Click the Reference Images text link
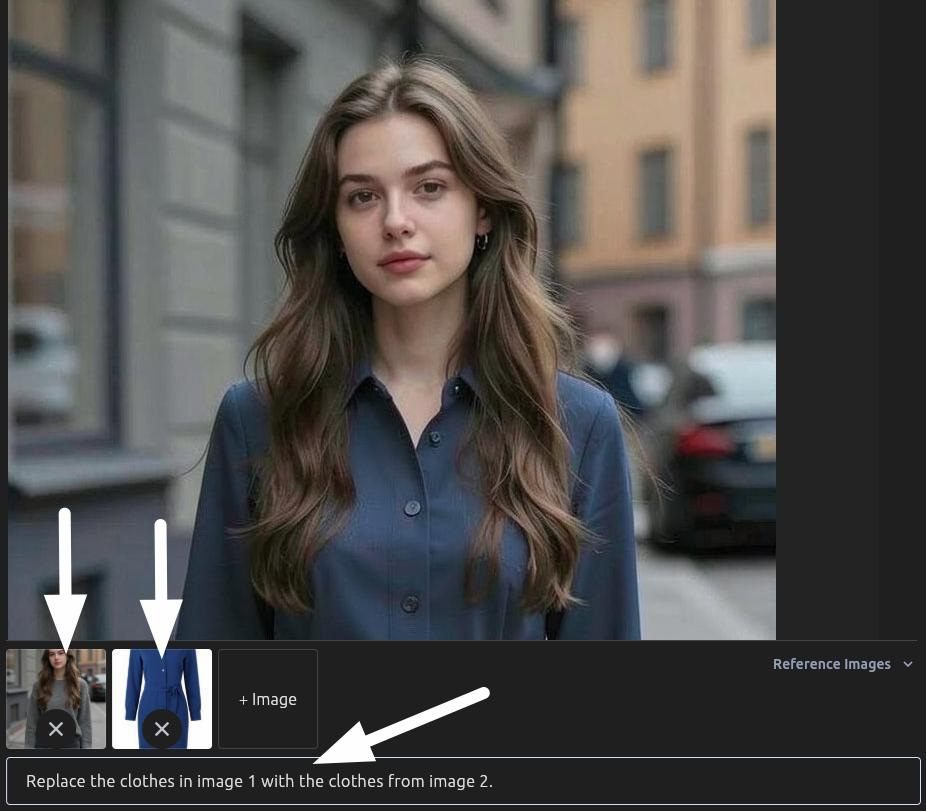Screen dimensions: 926x811 [x=831, y=664]
